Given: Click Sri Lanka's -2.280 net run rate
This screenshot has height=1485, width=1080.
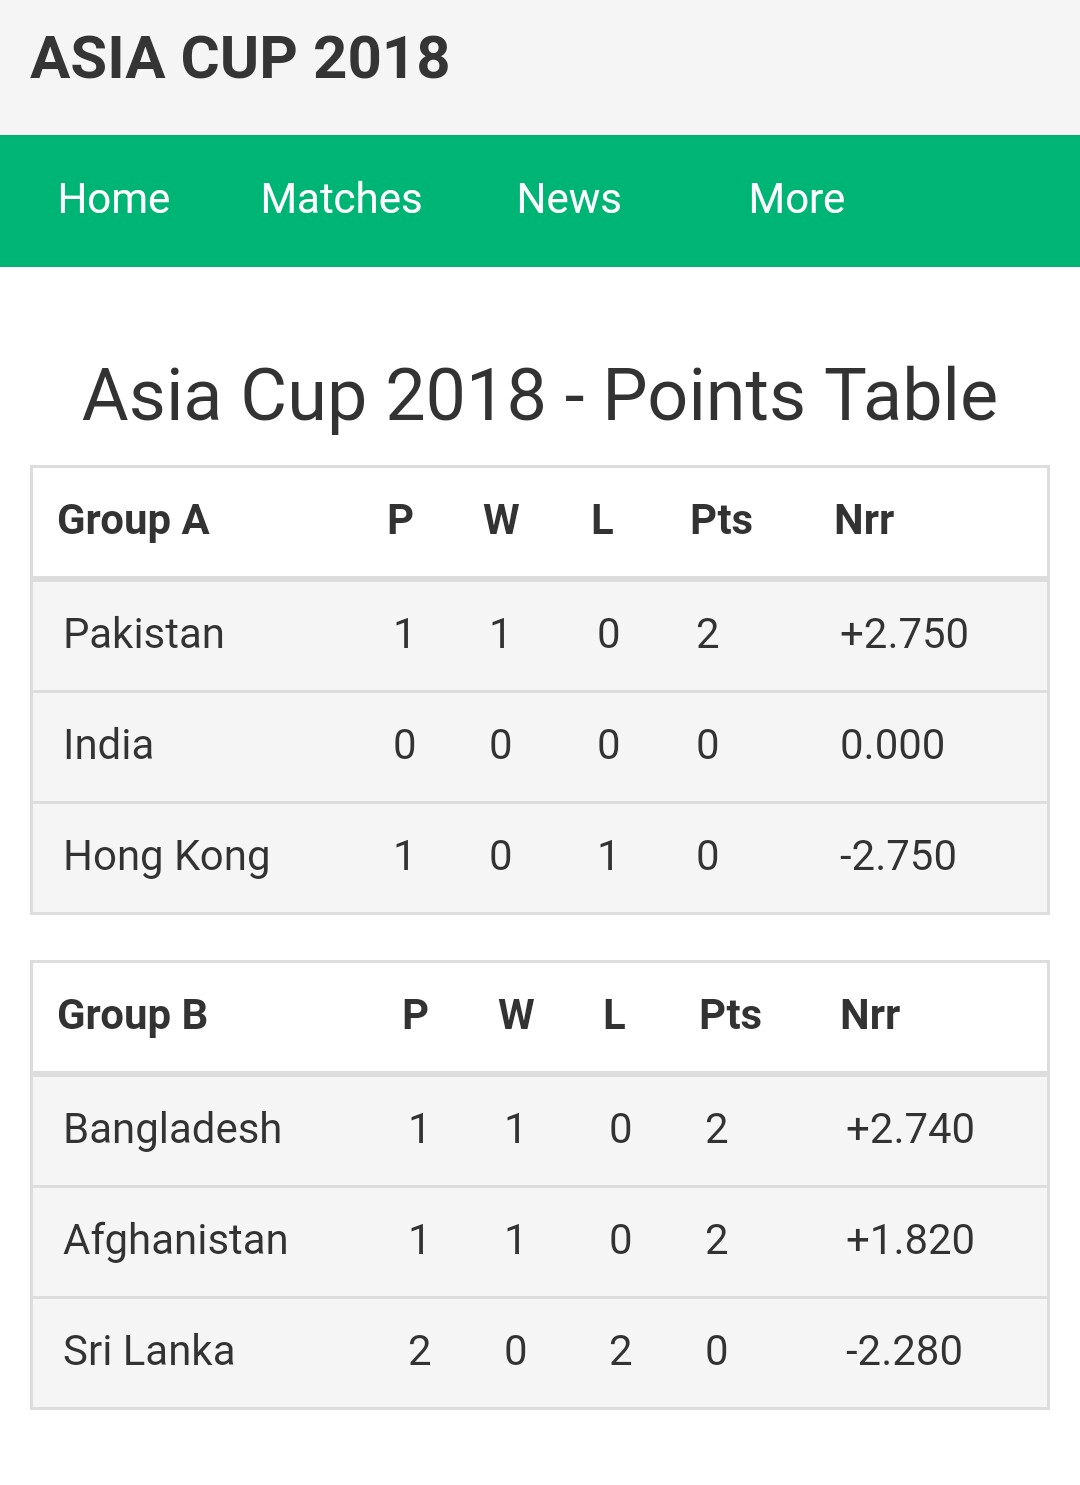Looking at the screenshot, I should [x=904, y=1351].
